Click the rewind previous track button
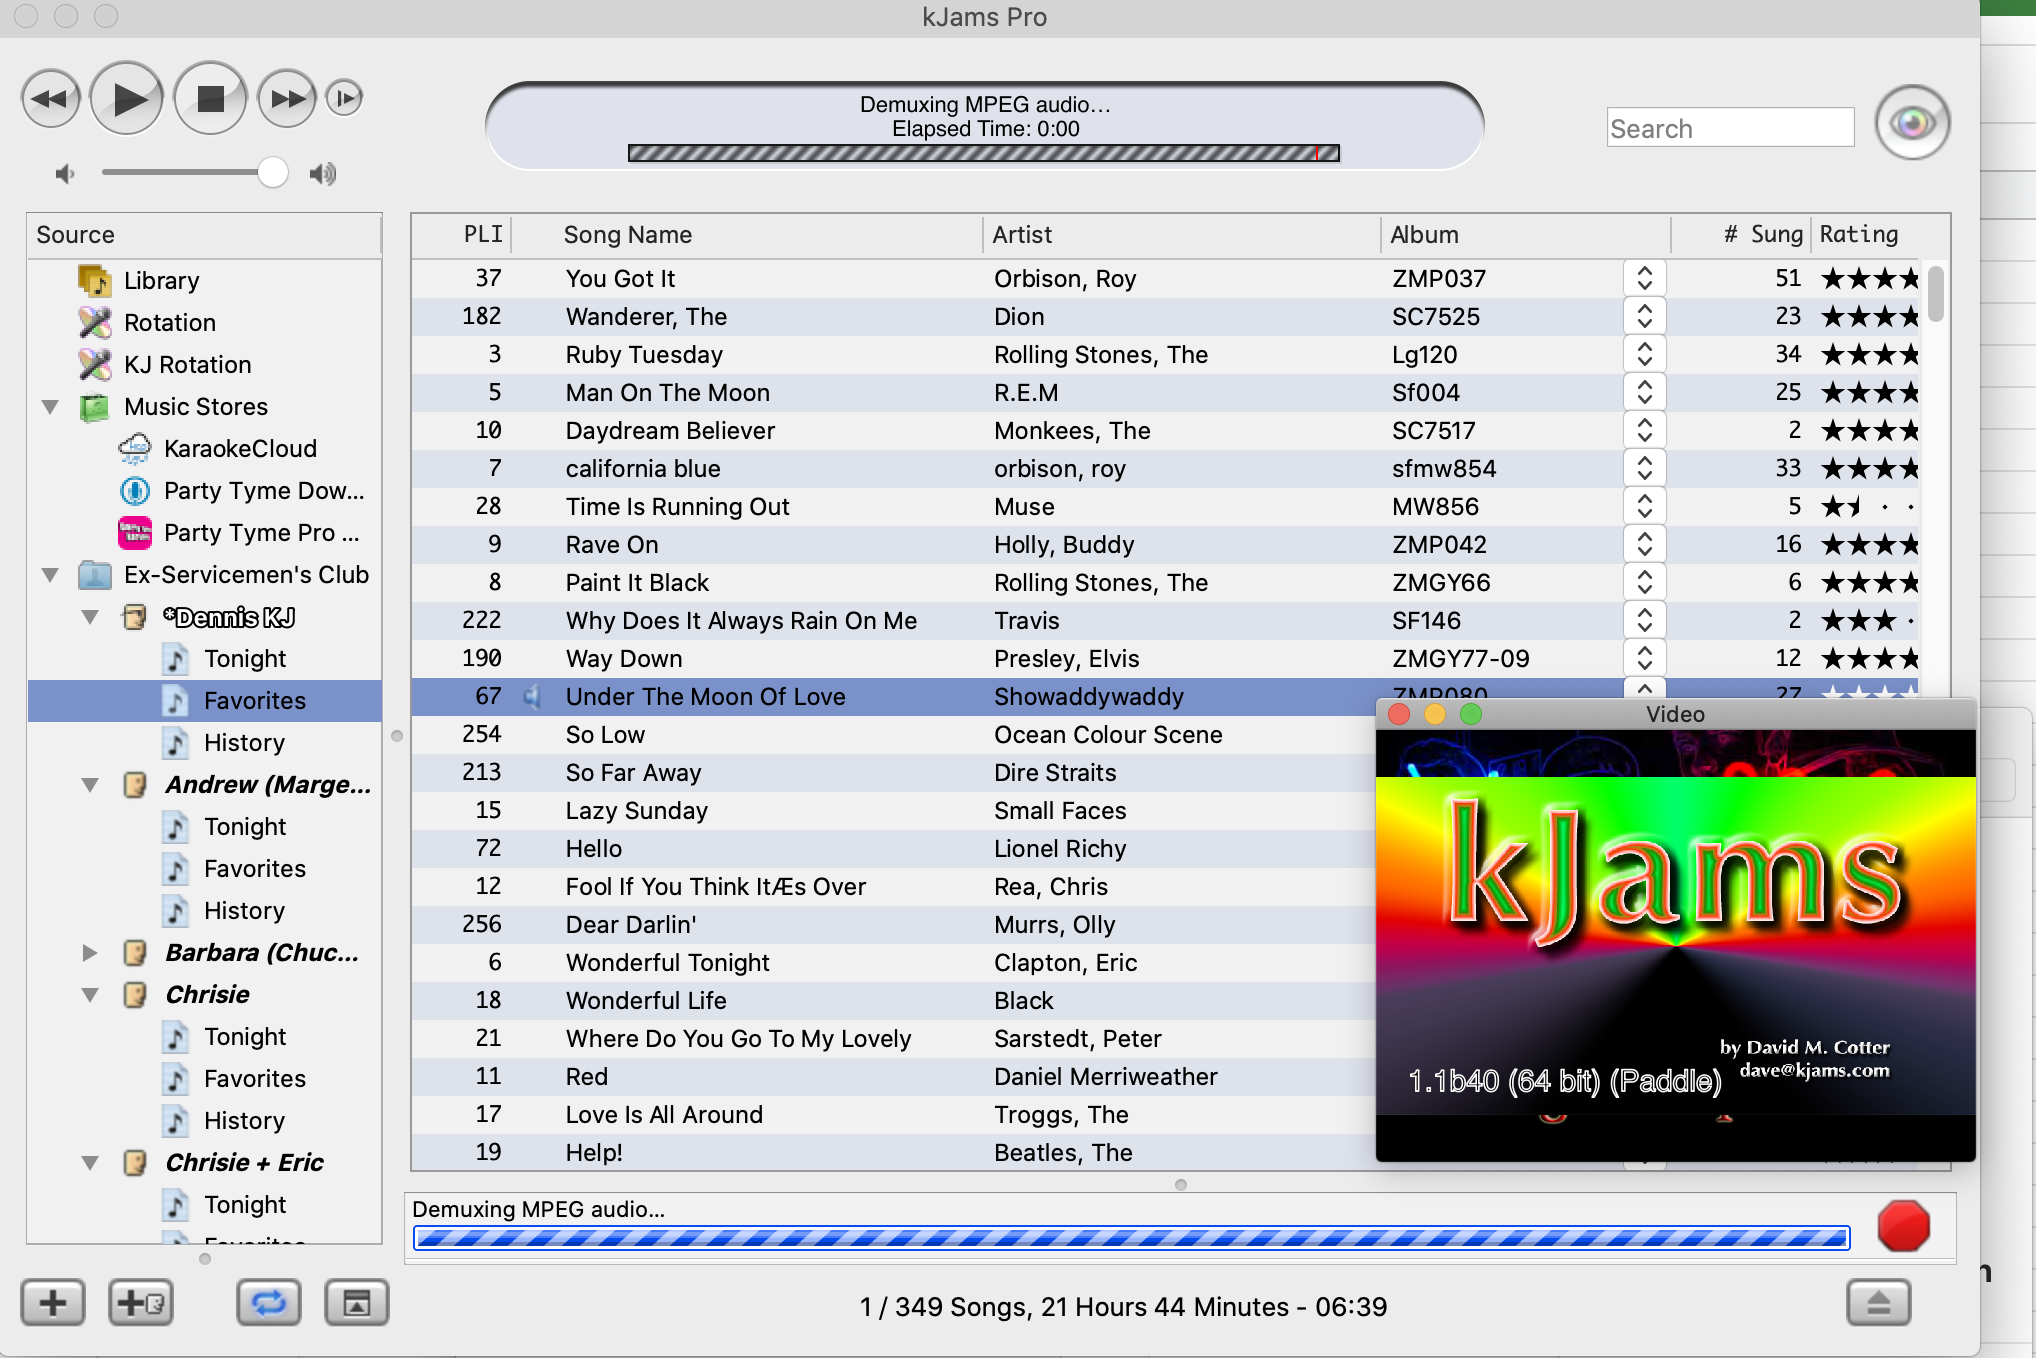2036x1358 pixels. (x=50, y=99)
